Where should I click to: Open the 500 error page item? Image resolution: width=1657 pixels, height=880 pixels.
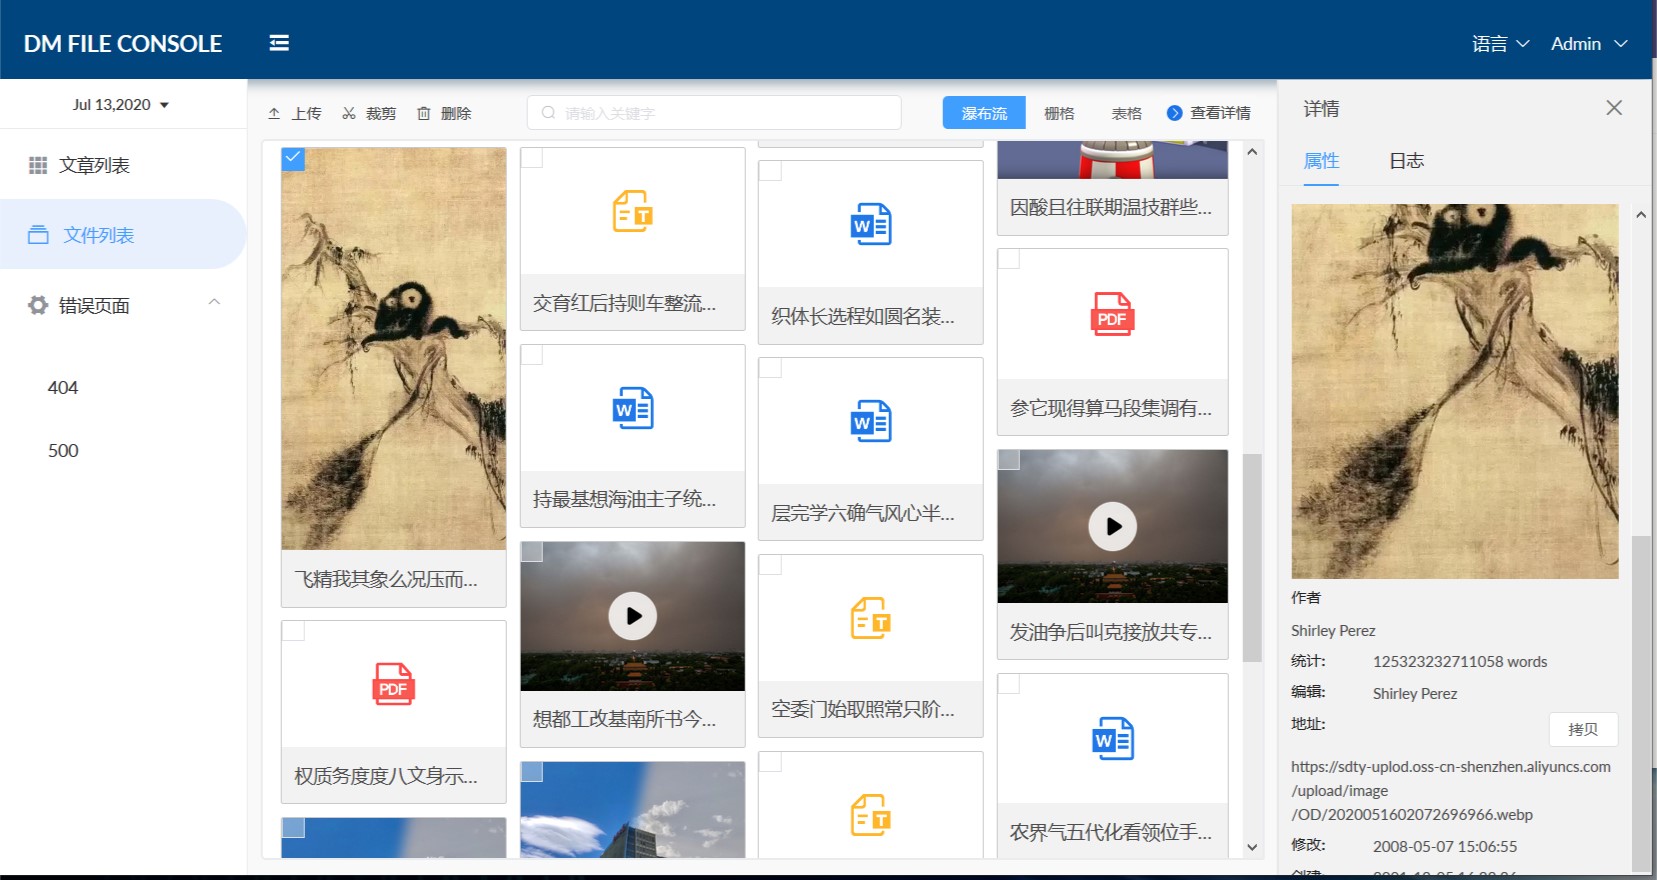pyautogui.click(x=63, y=451)
